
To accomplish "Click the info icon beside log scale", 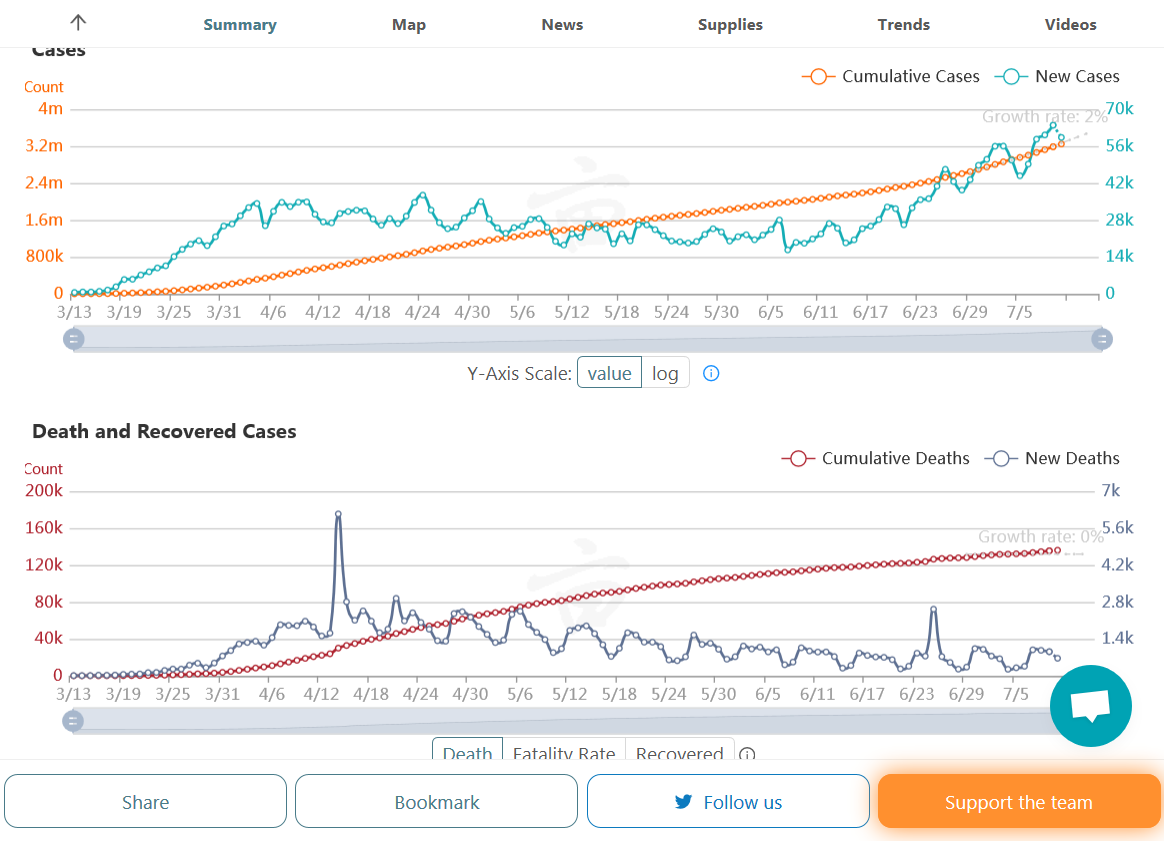I will 711,373.
